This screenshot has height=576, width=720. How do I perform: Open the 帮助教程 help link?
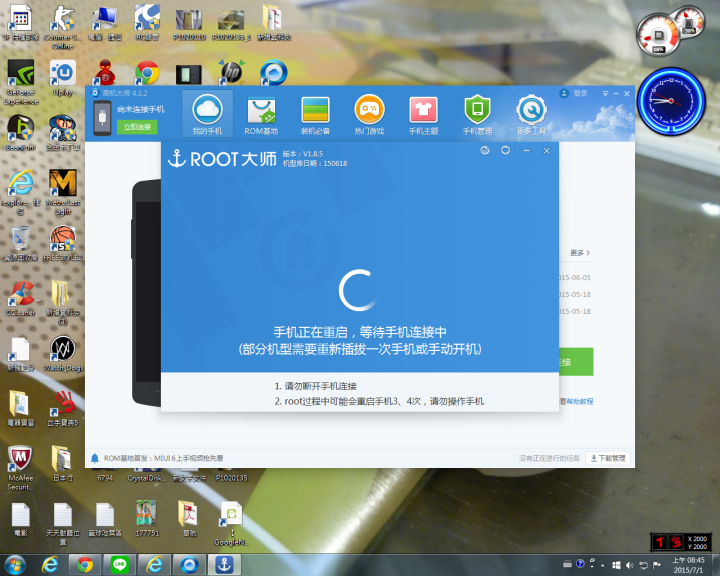click(x=579, y=401)
